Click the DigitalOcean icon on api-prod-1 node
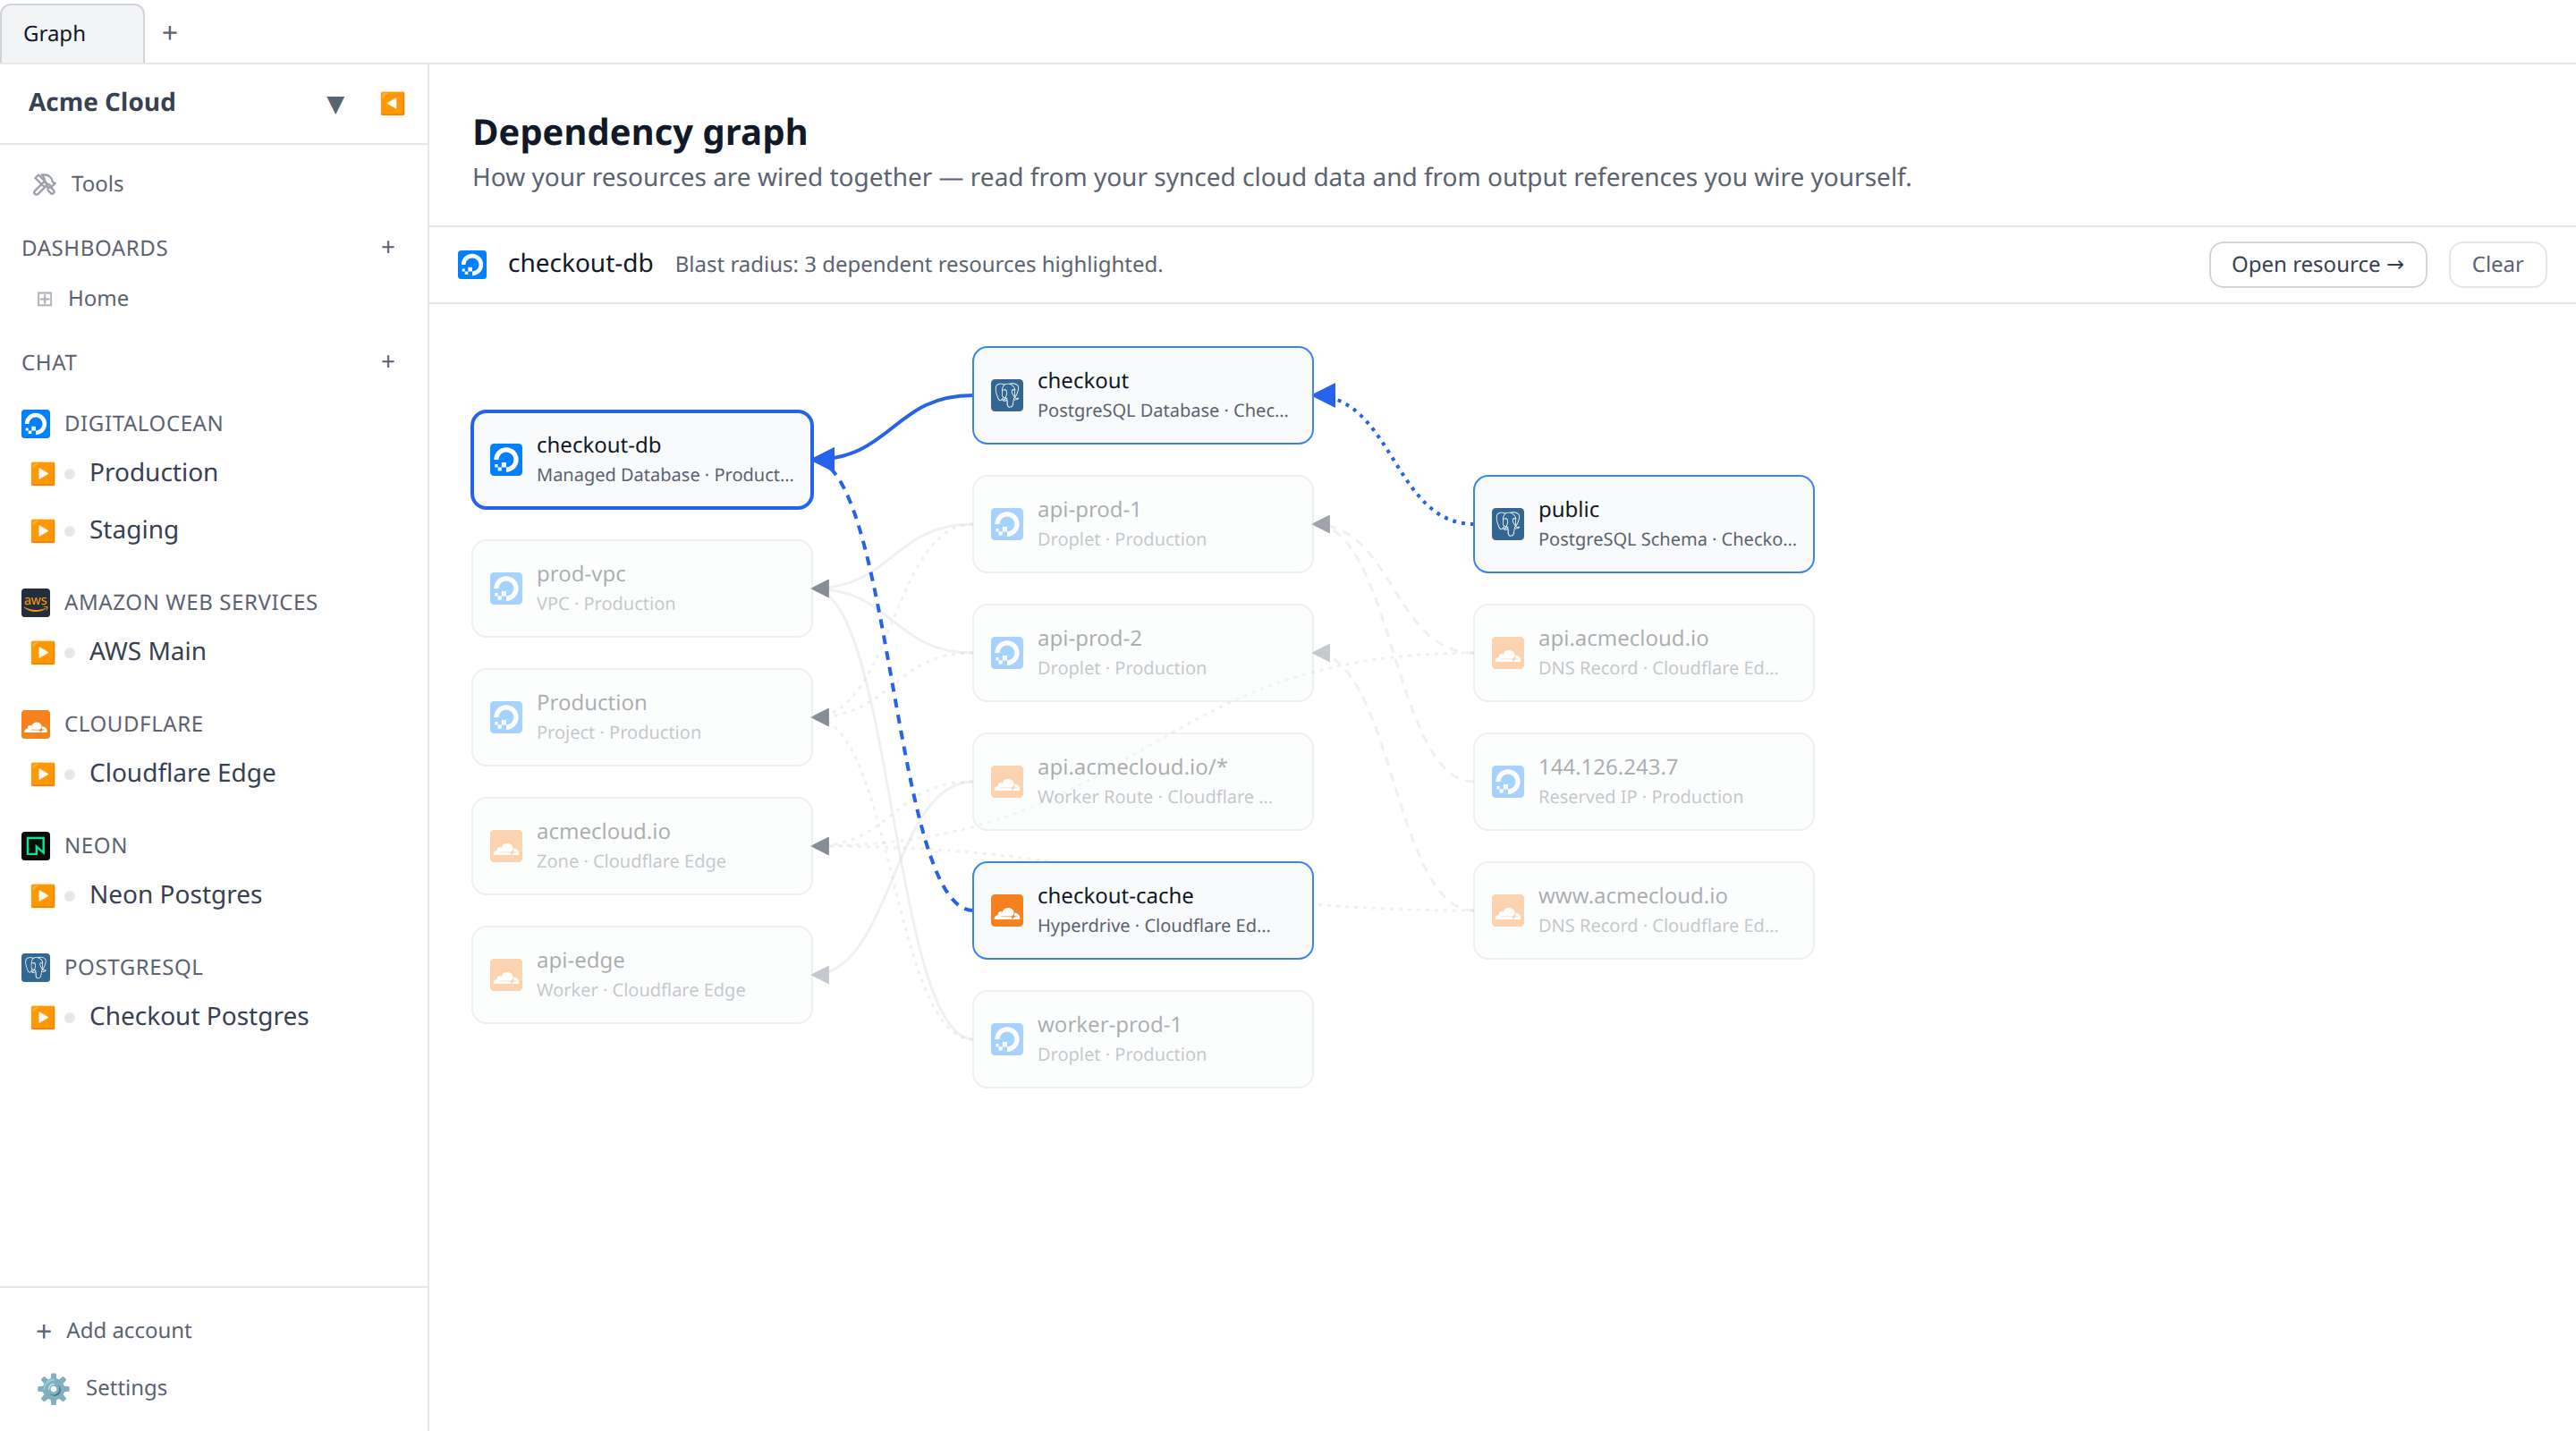2576x1431 pixels. [1007, 524]
